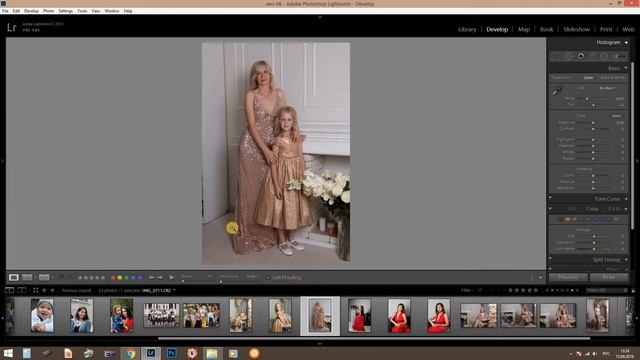Switch to Color tab in HSL panel header
This screenshot has height=360, width=640.
(592, 209)
